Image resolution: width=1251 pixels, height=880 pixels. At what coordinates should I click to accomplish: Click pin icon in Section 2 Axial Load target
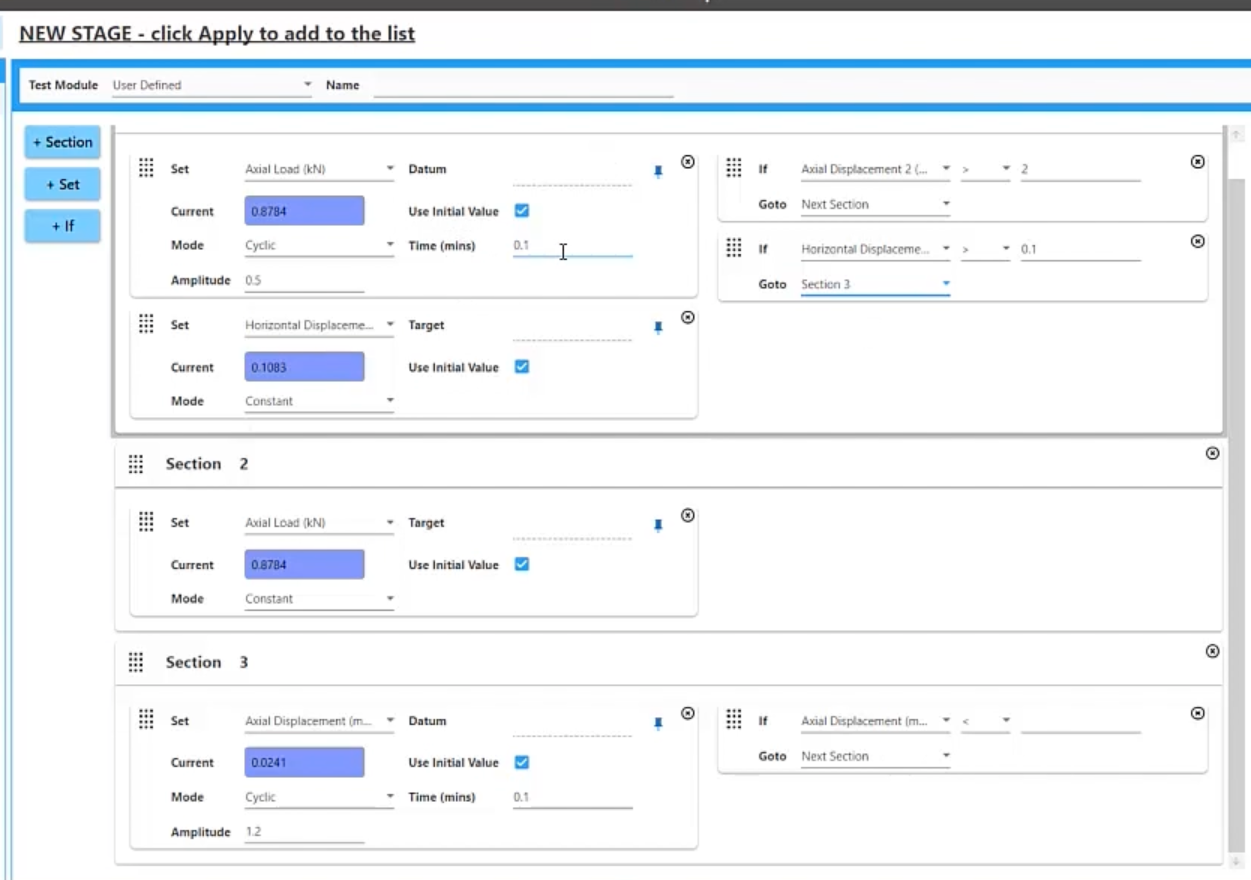pyautogui.click(x=658, y=524)
